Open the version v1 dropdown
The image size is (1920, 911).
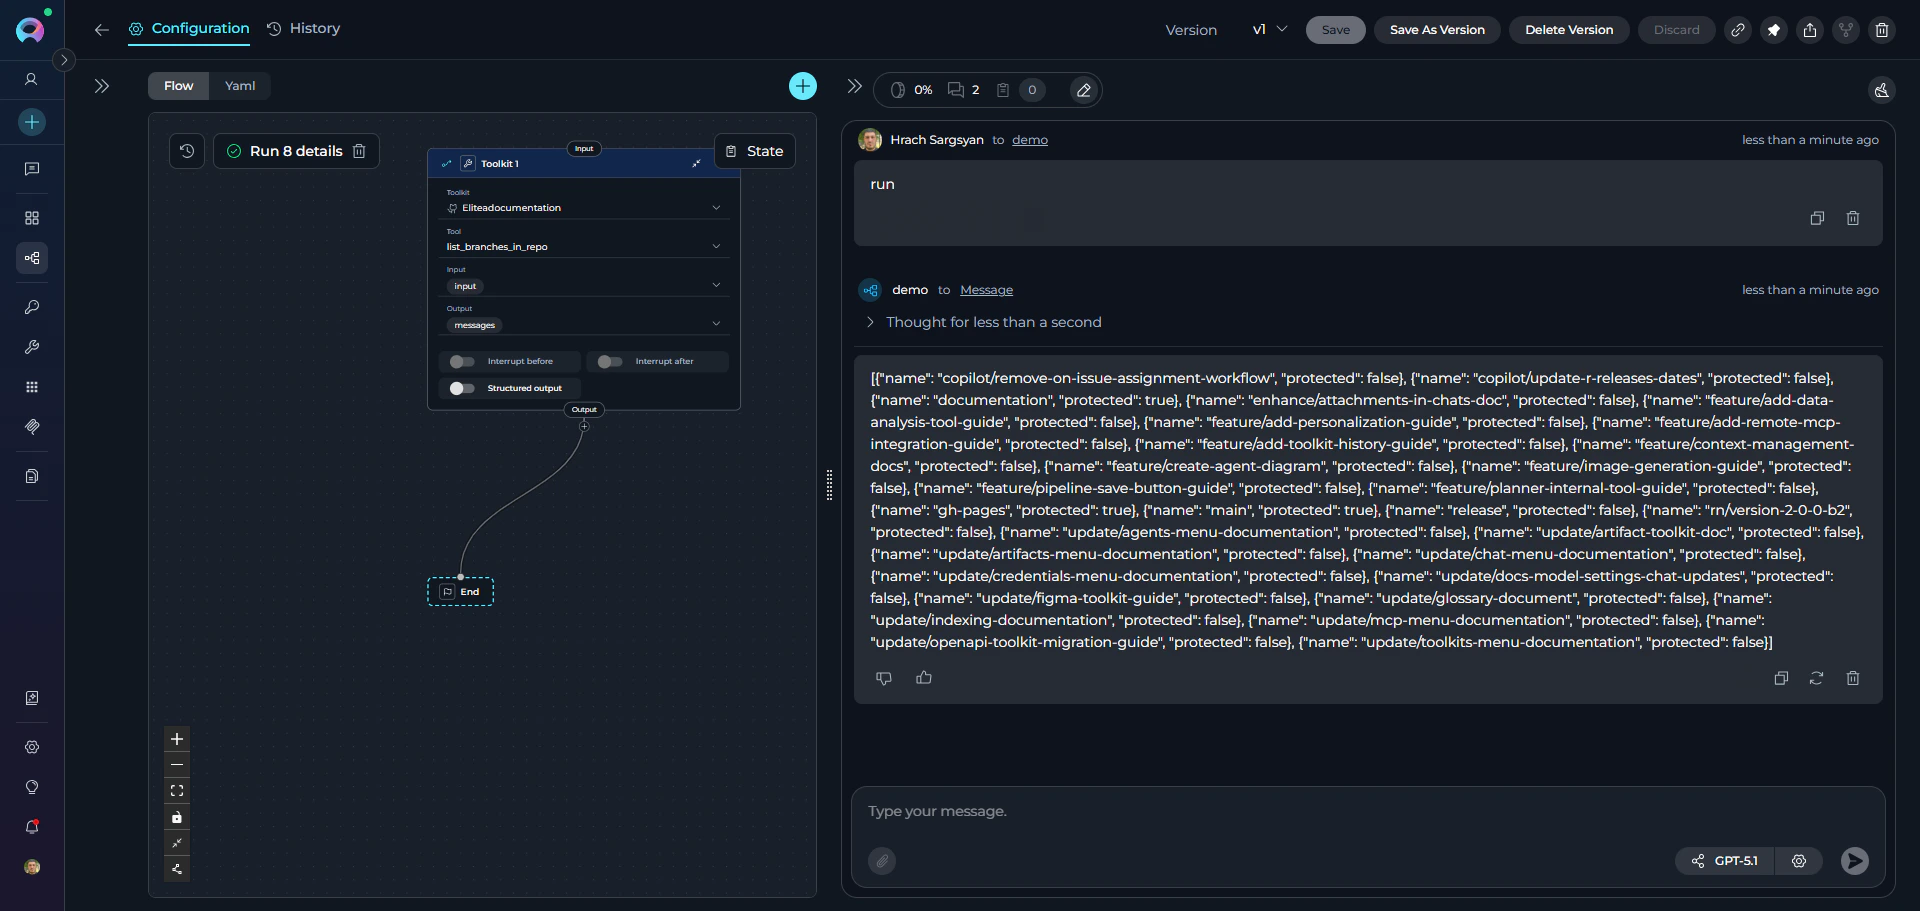pos(1270,30)
